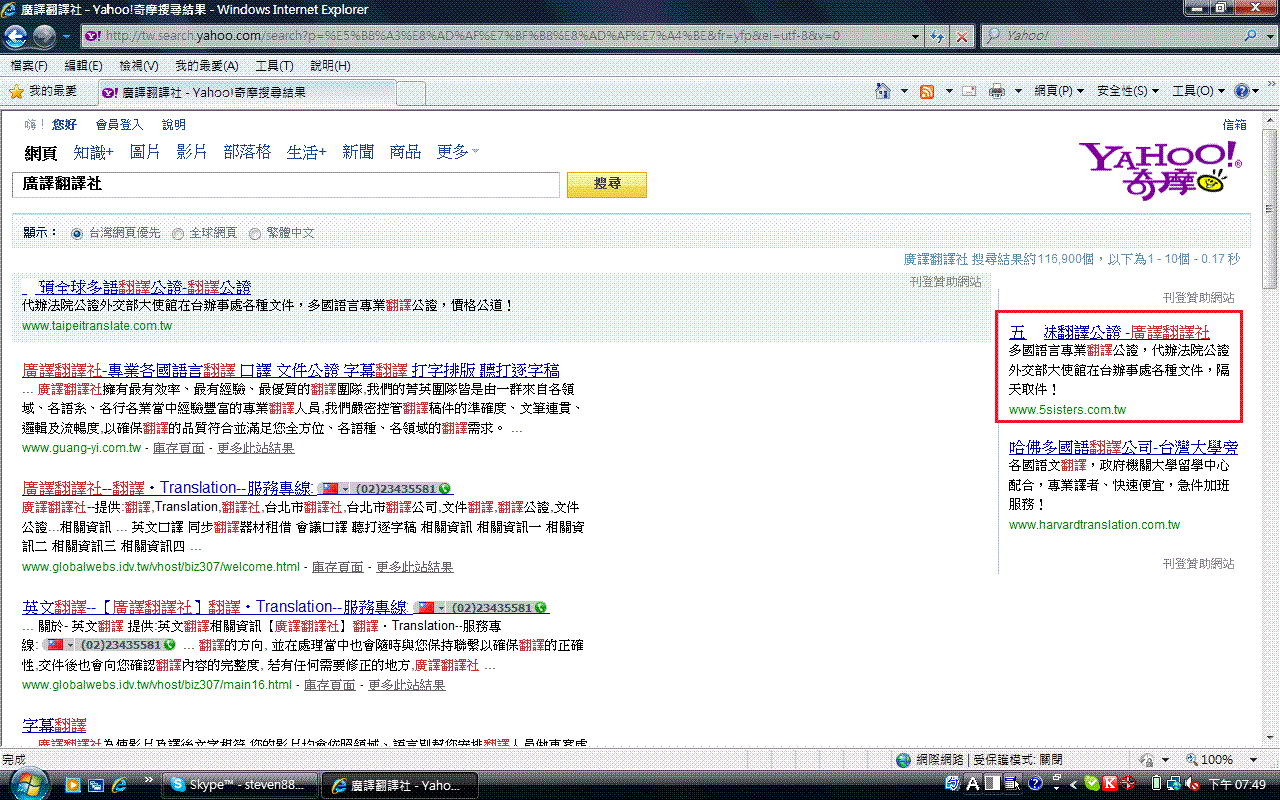Image resolution: width=1280 pixels, height=800 pixels.
Task: Switch to the 圖片 search tab
Action: click(x=145, y=152)
